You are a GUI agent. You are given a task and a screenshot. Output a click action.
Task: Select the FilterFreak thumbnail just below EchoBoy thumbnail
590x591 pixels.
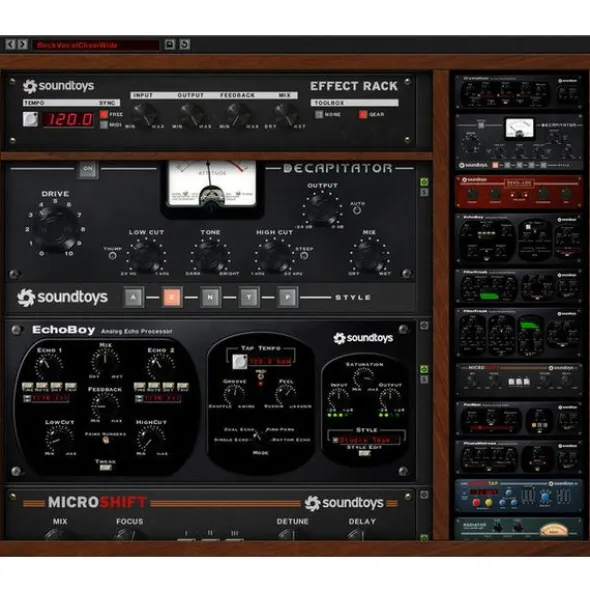pyautogui.click(x=519, y=286)
